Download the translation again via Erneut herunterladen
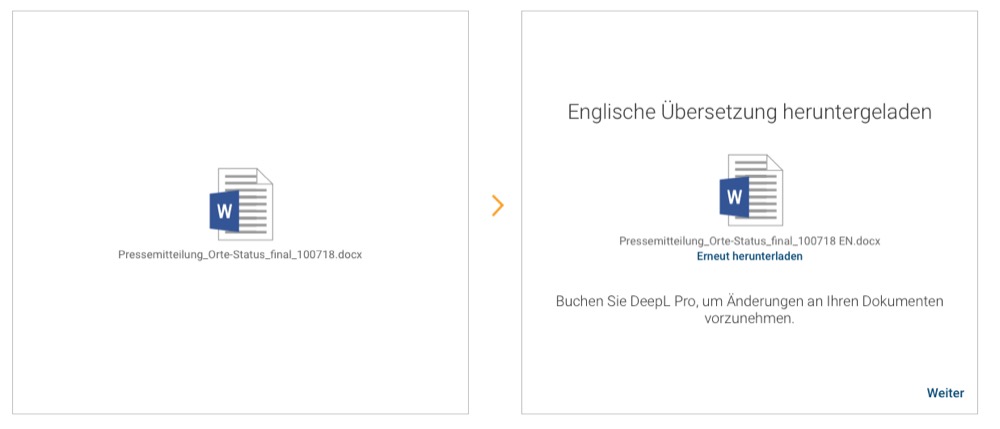This screenshot has width=1000, height=429. [749, 256]
